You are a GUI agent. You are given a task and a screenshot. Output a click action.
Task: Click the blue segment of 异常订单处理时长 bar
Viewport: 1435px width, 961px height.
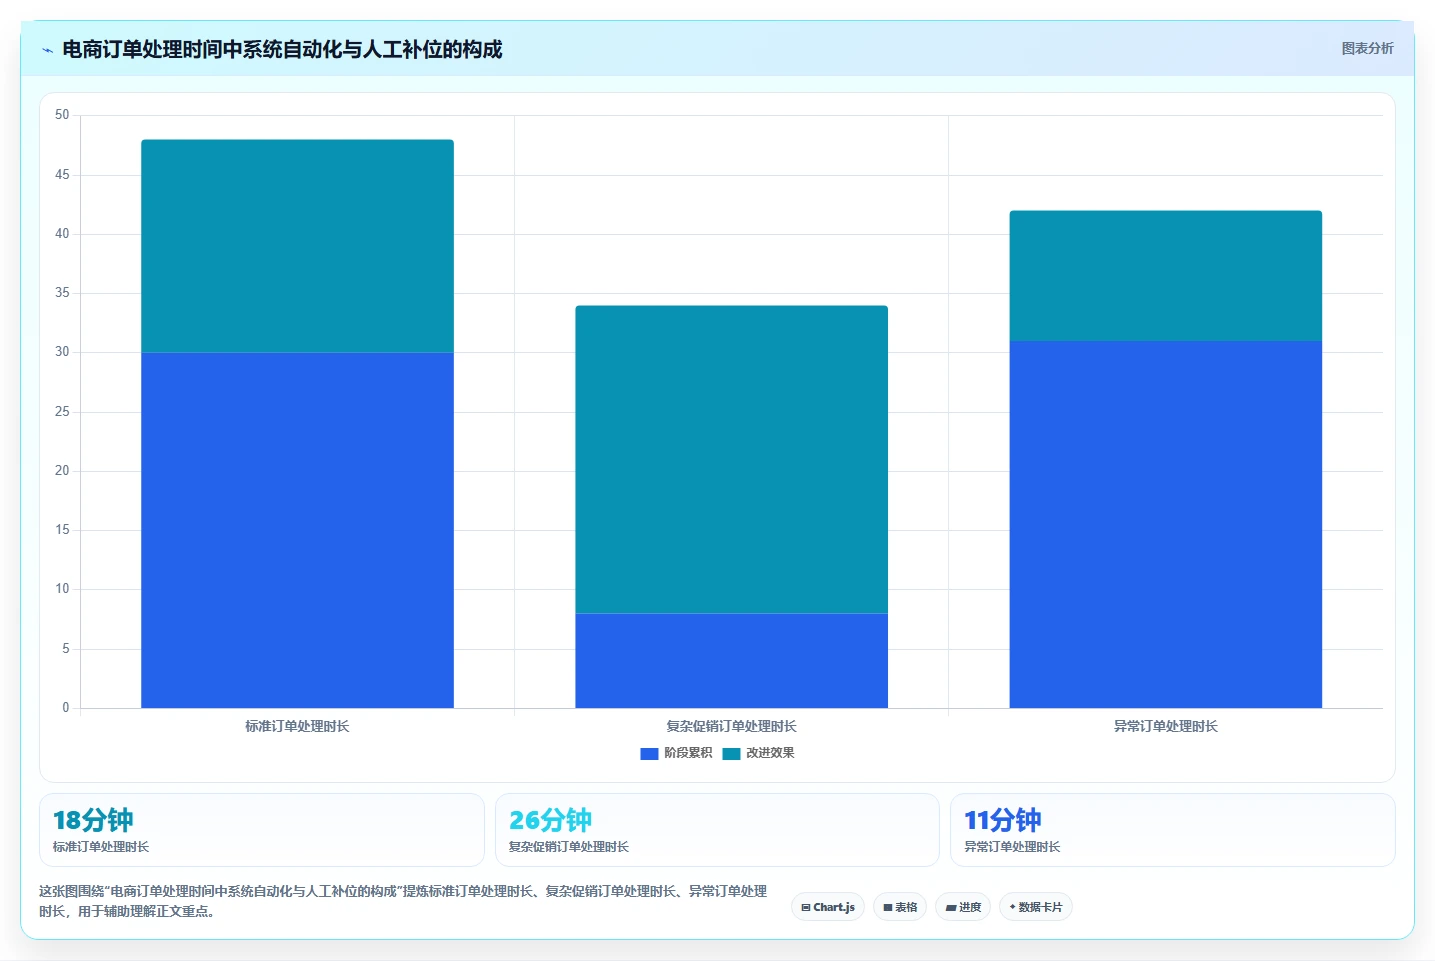click(1166, 524)
